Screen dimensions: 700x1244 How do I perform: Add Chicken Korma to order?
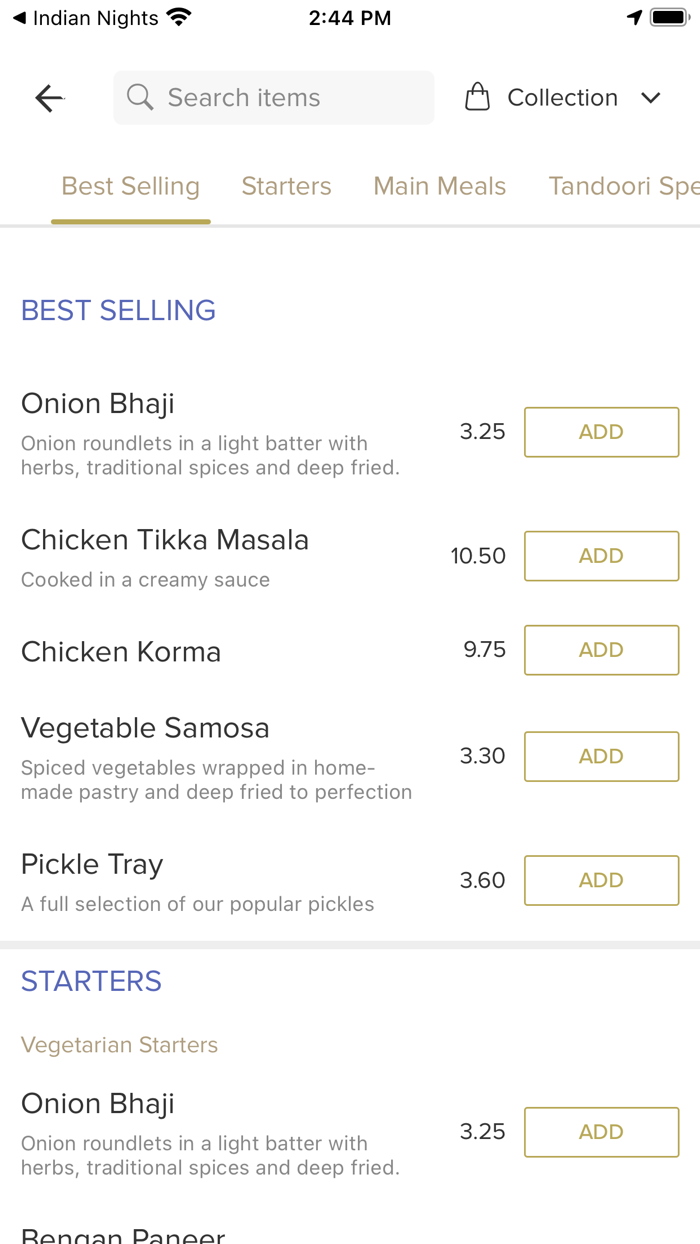[x=601, y=650]
